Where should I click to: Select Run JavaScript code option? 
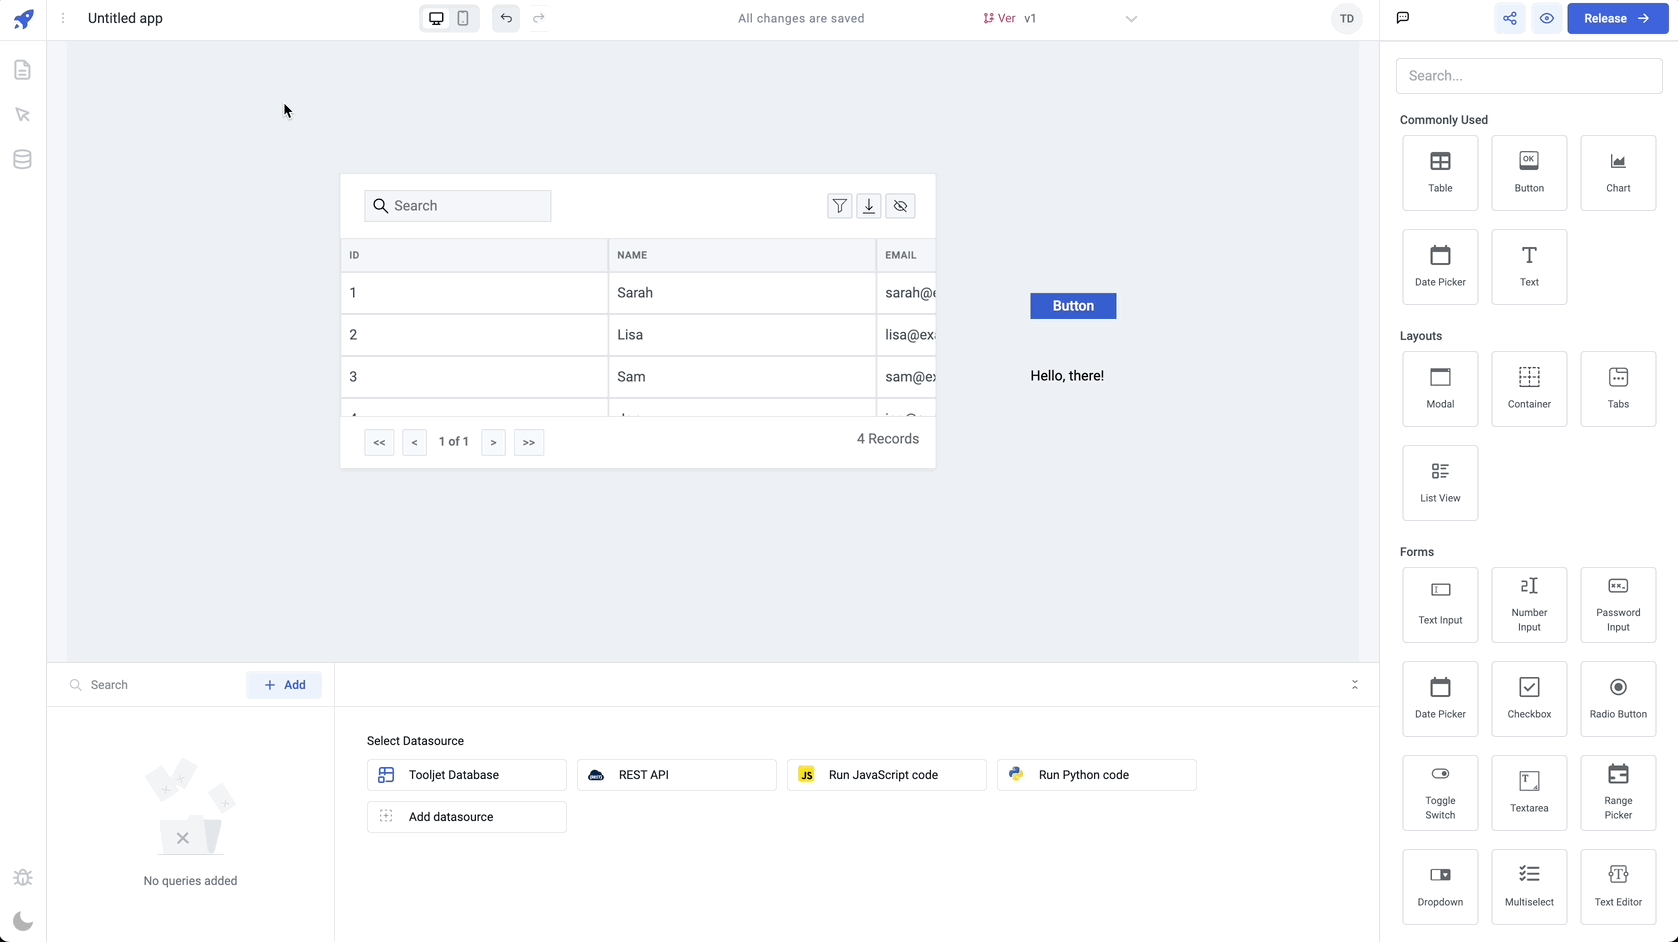[886, 775]
